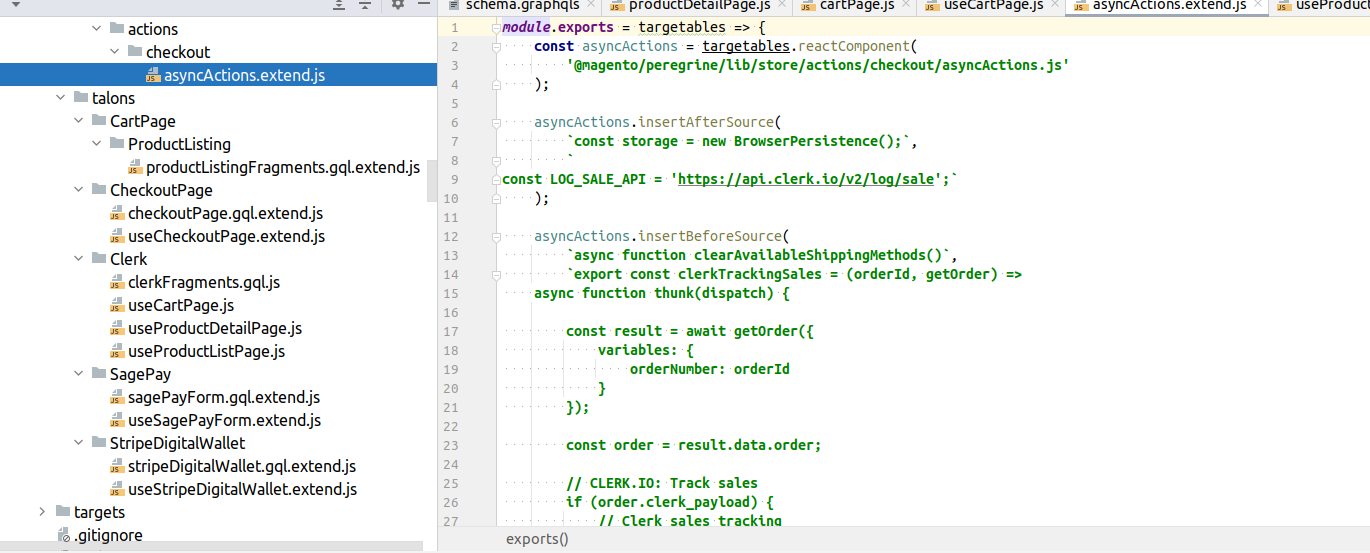Close the useCartPage.js editor tab
1370x553 pixels.
point(1055,5)
